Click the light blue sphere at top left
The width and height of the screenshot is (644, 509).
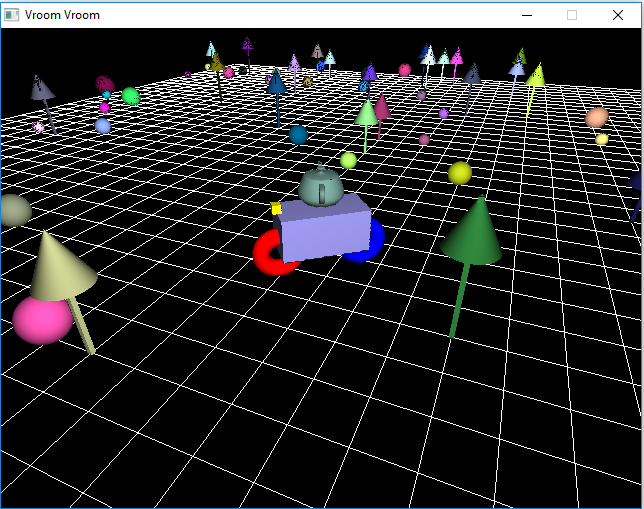click(103, 126)
